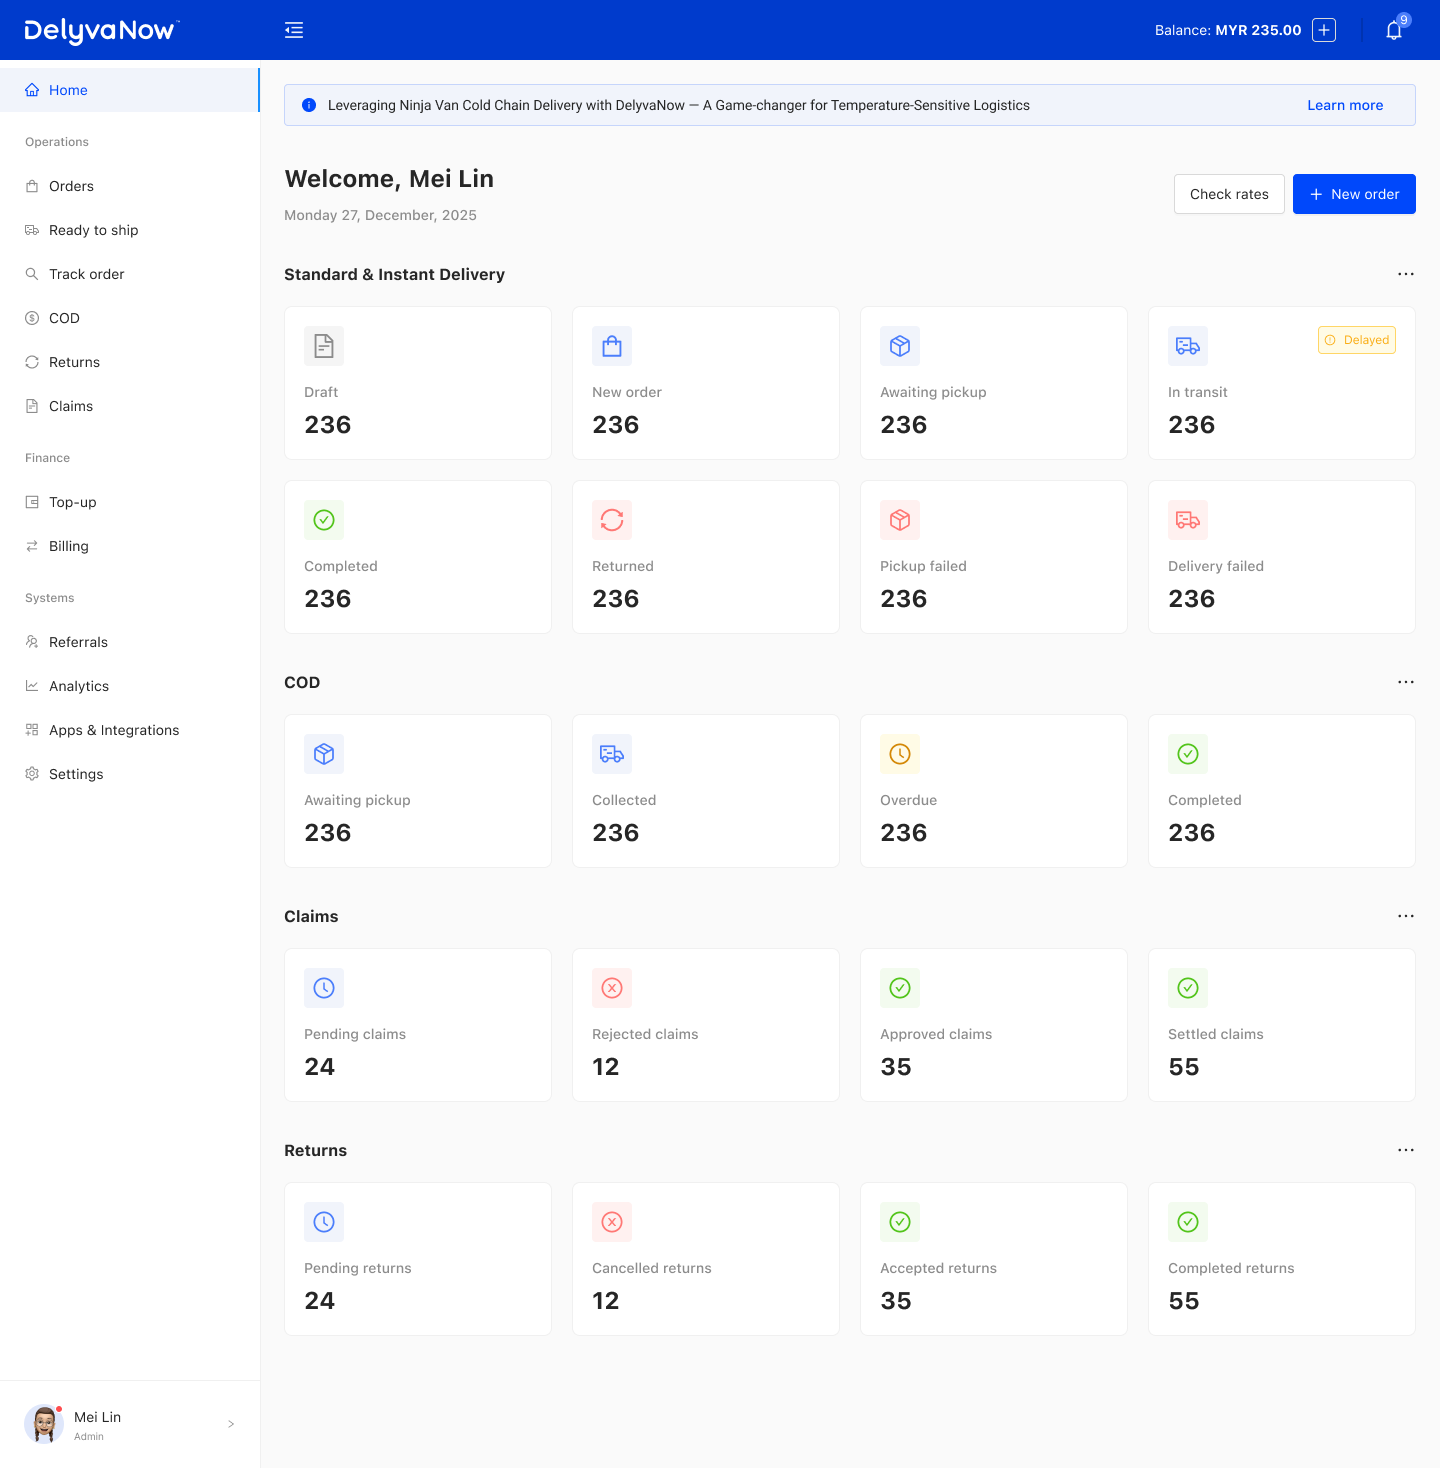Open the Standard & Instant Delivery options menu
This screenshot has height=1468, width=1440.
click(x=1406, y=274)
